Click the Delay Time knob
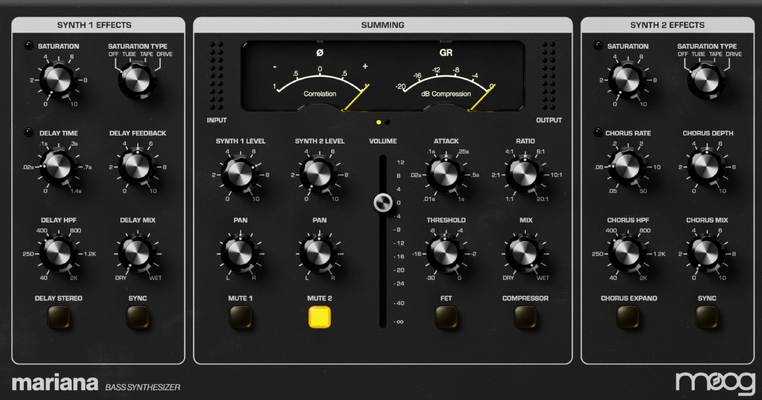Viewport: 762px width, 400px height. pyautogui.click(x=58, y=166)
